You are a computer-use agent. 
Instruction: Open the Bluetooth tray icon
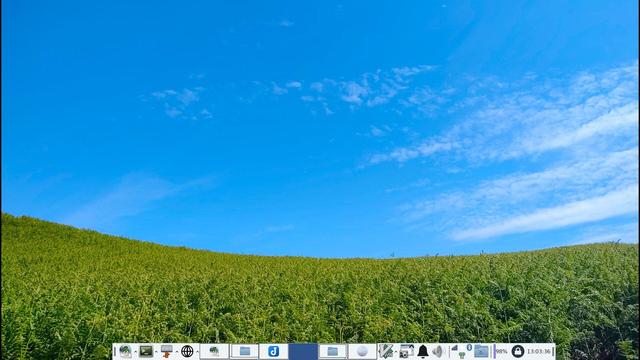click(469, 347)
